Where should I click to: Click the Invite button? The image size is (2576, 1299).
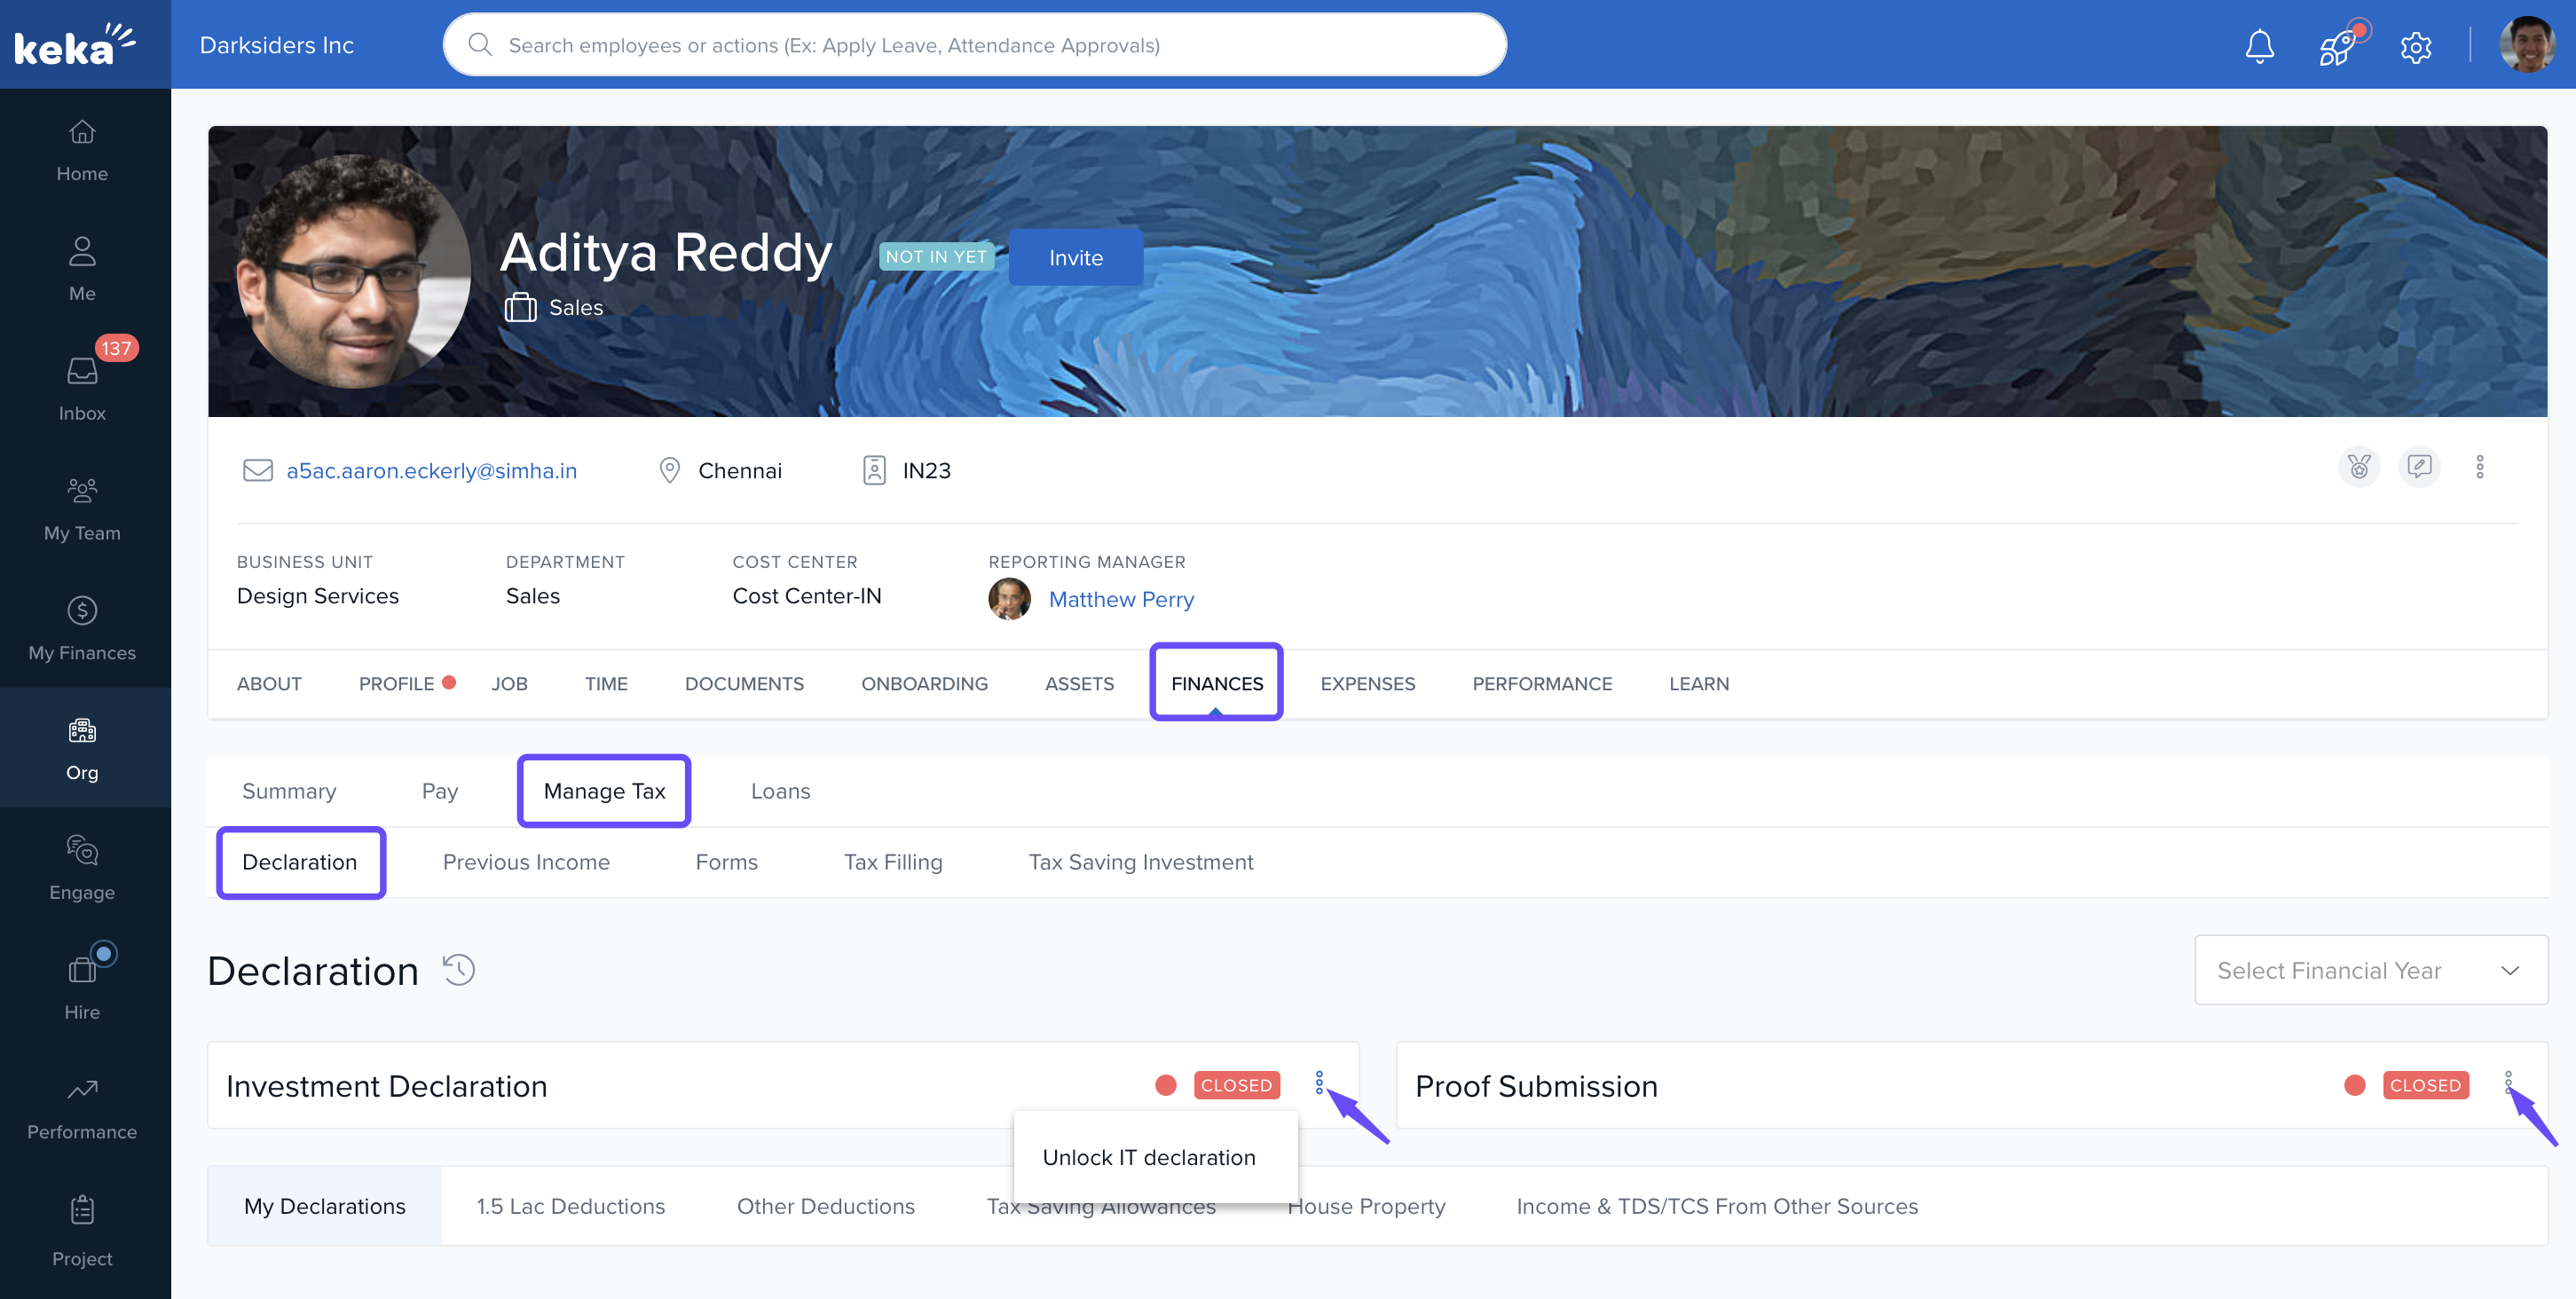(x=1075, y=258)
